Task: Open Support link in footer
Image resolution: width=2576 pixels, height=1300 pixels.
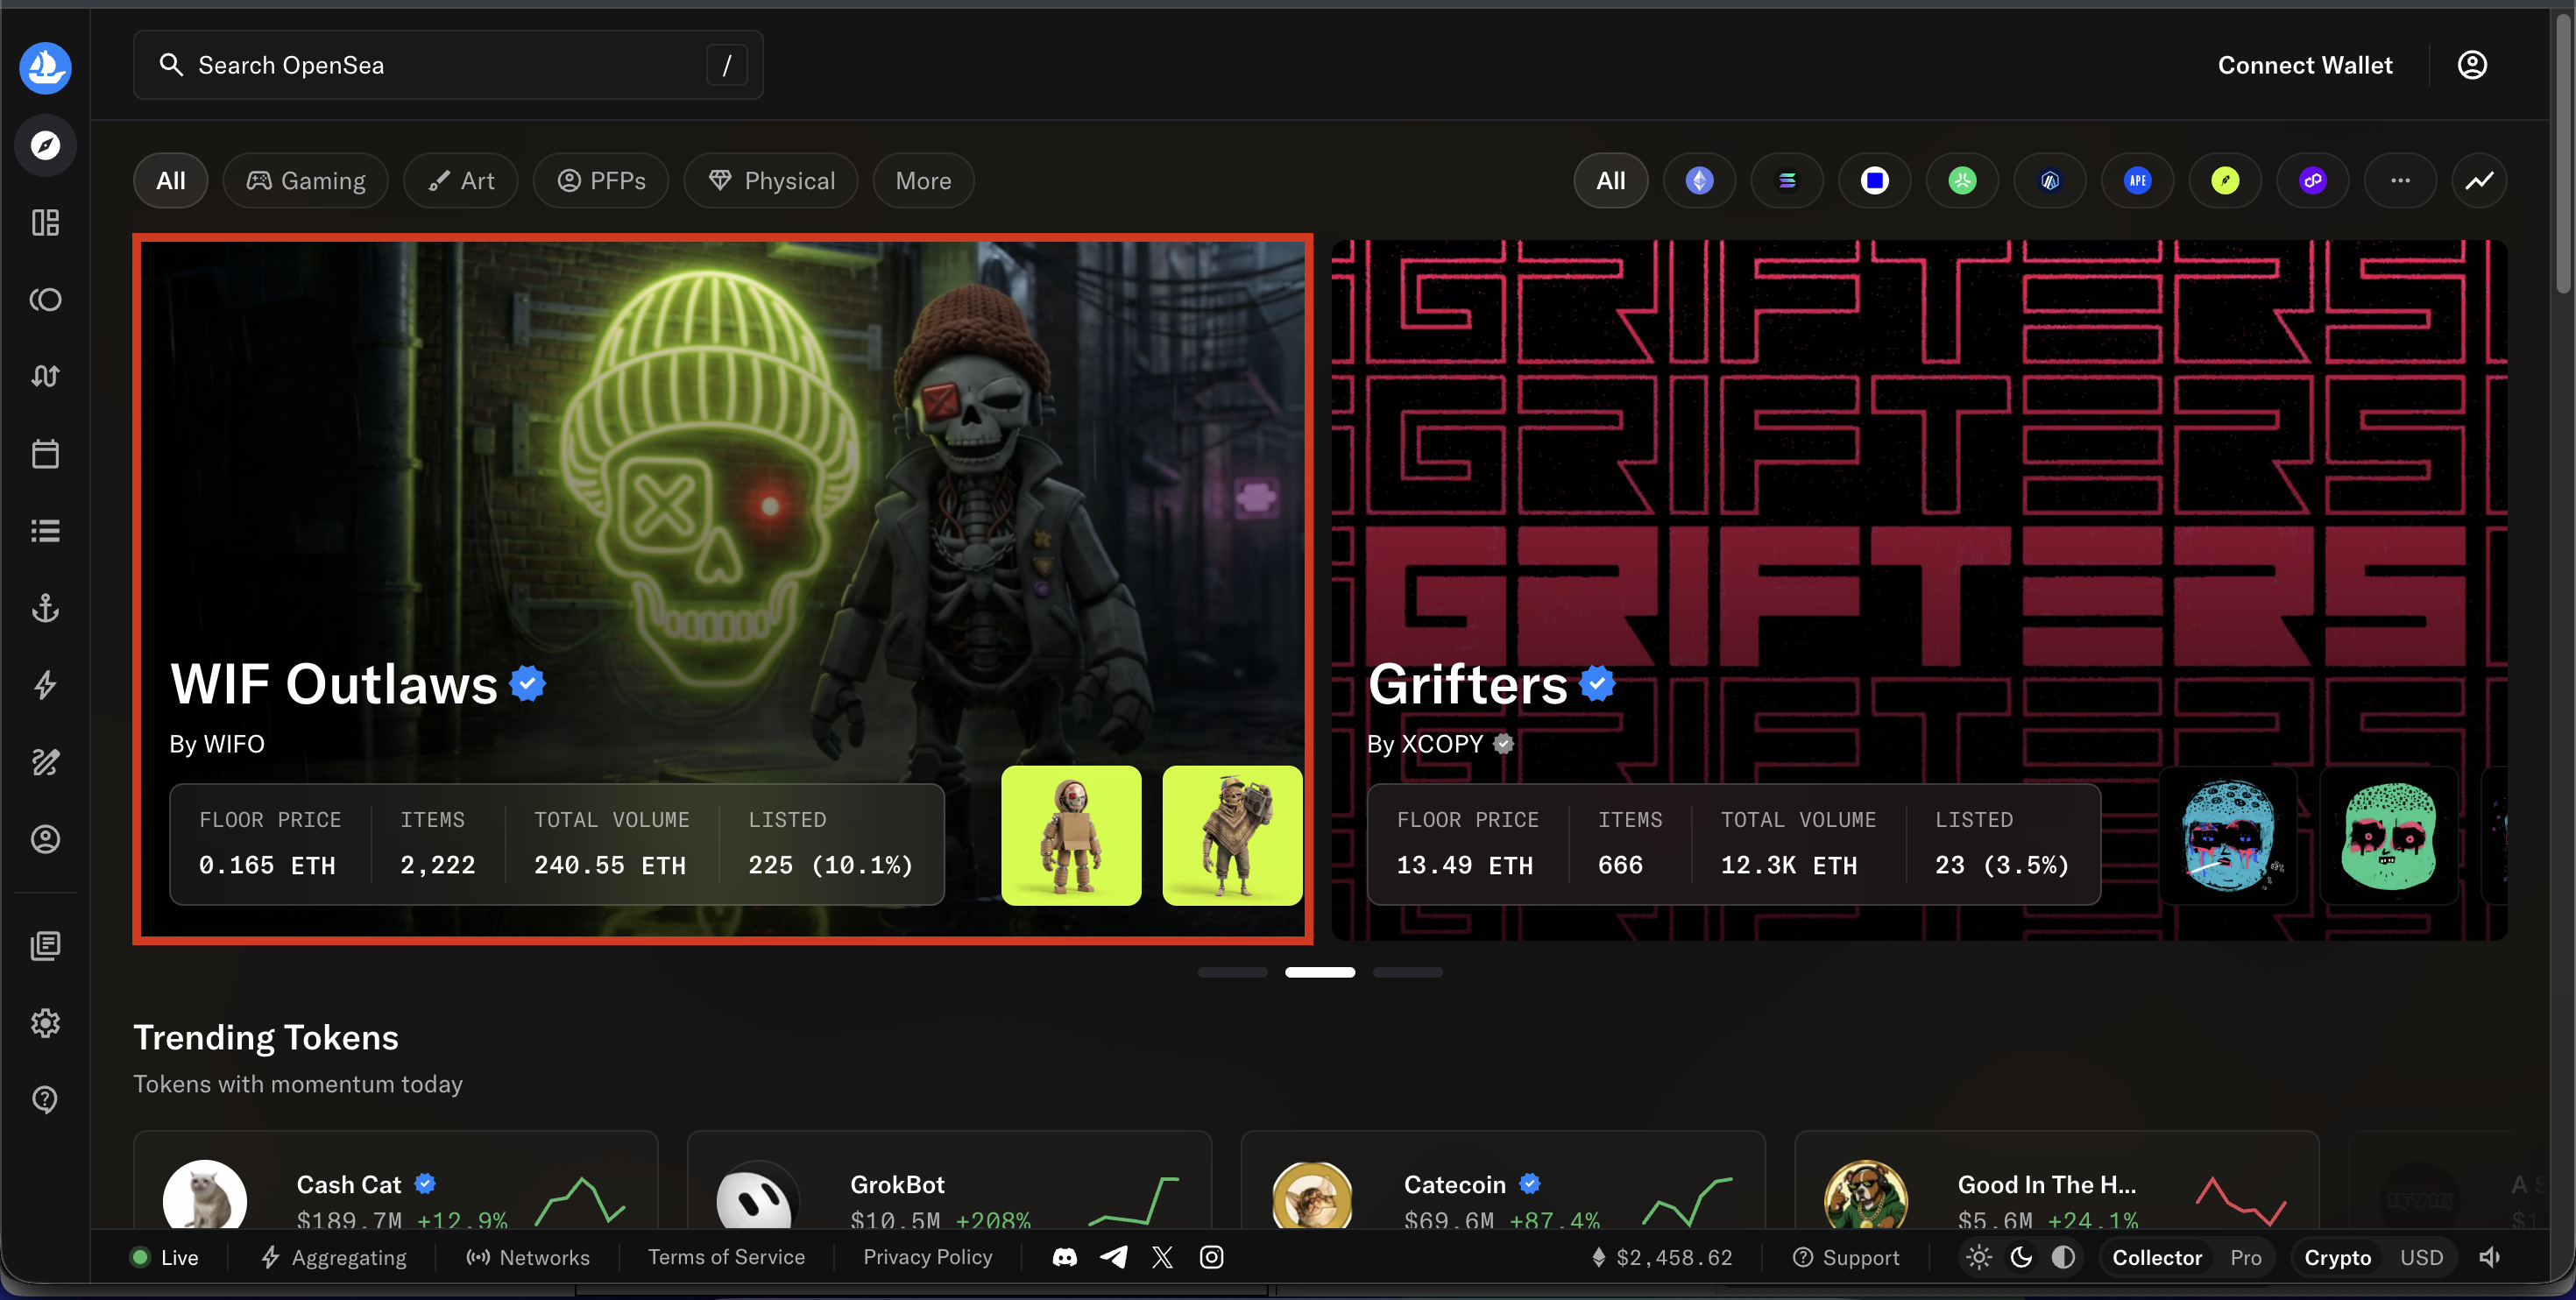Action: pos(1846,1257)
